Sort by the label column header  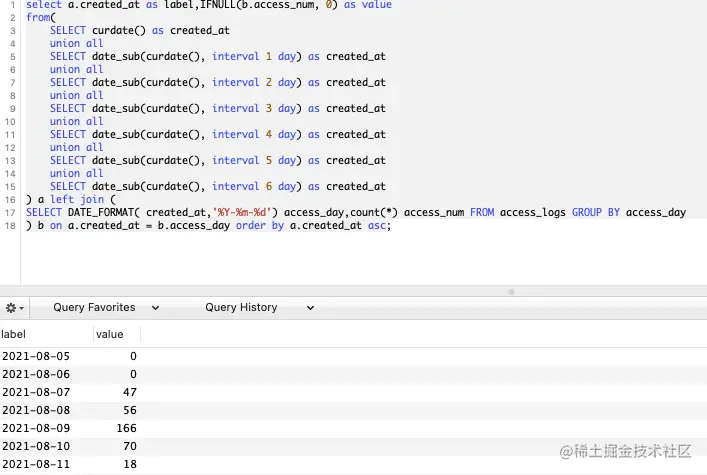[46, 334]
